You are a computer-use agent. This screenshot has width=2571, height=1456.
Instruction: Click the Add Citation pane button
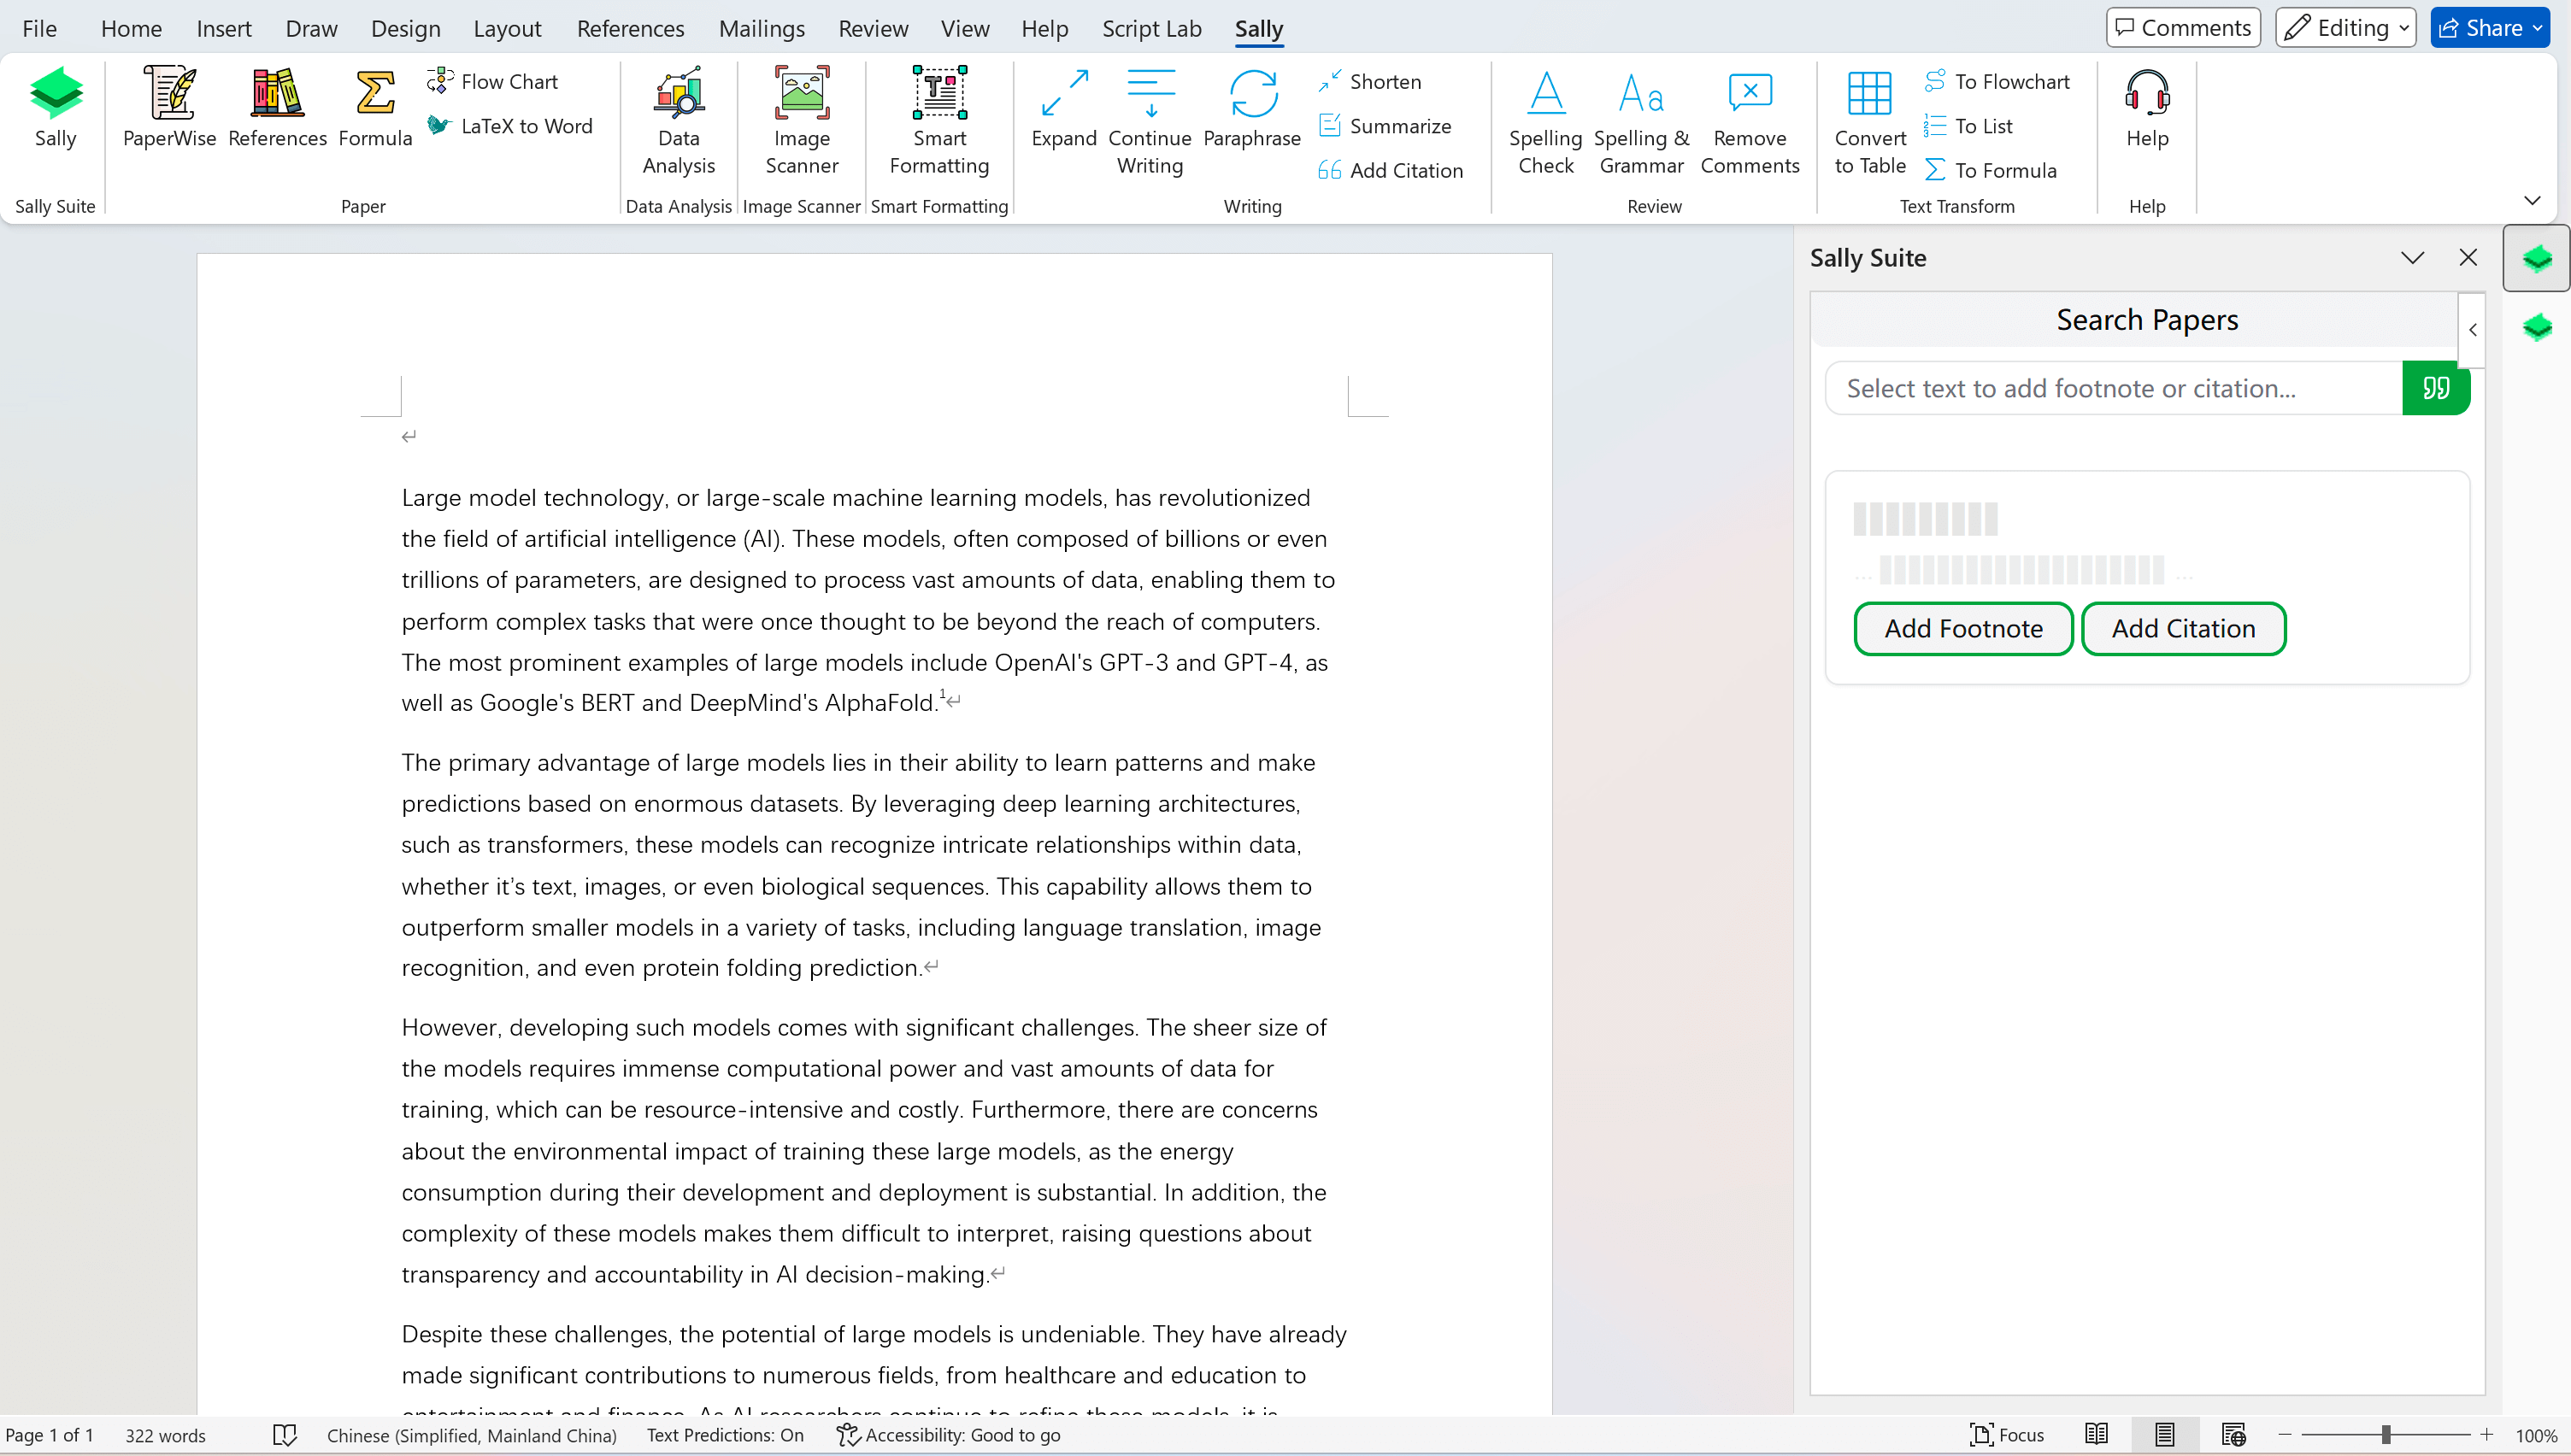2183,629
